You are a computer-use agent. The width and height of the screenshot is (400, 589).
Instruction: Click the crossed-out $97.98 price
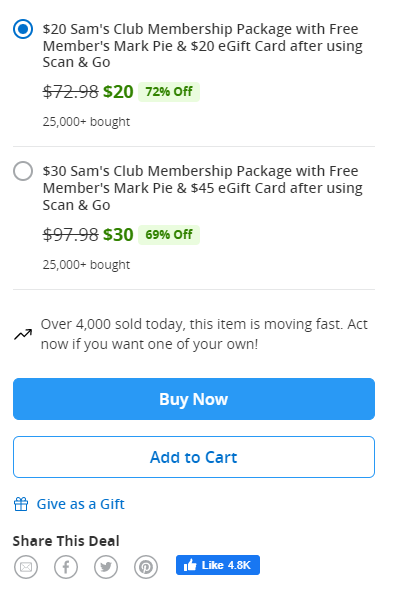(x=71, y=235)
